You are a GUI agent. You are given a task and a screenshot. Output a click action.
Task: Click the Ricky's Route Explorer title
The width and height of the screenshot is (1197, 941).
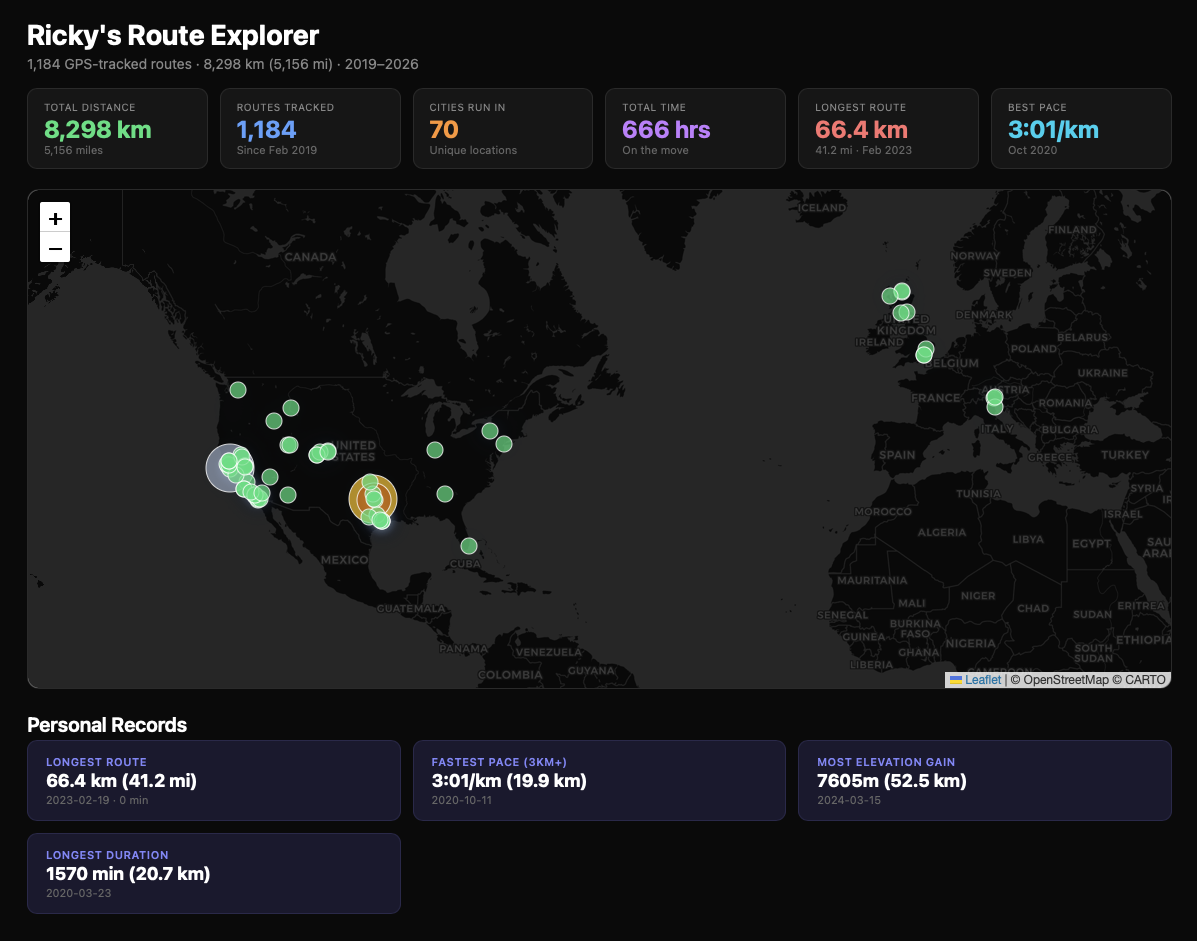pyautogui.click(x=173, y=35)
